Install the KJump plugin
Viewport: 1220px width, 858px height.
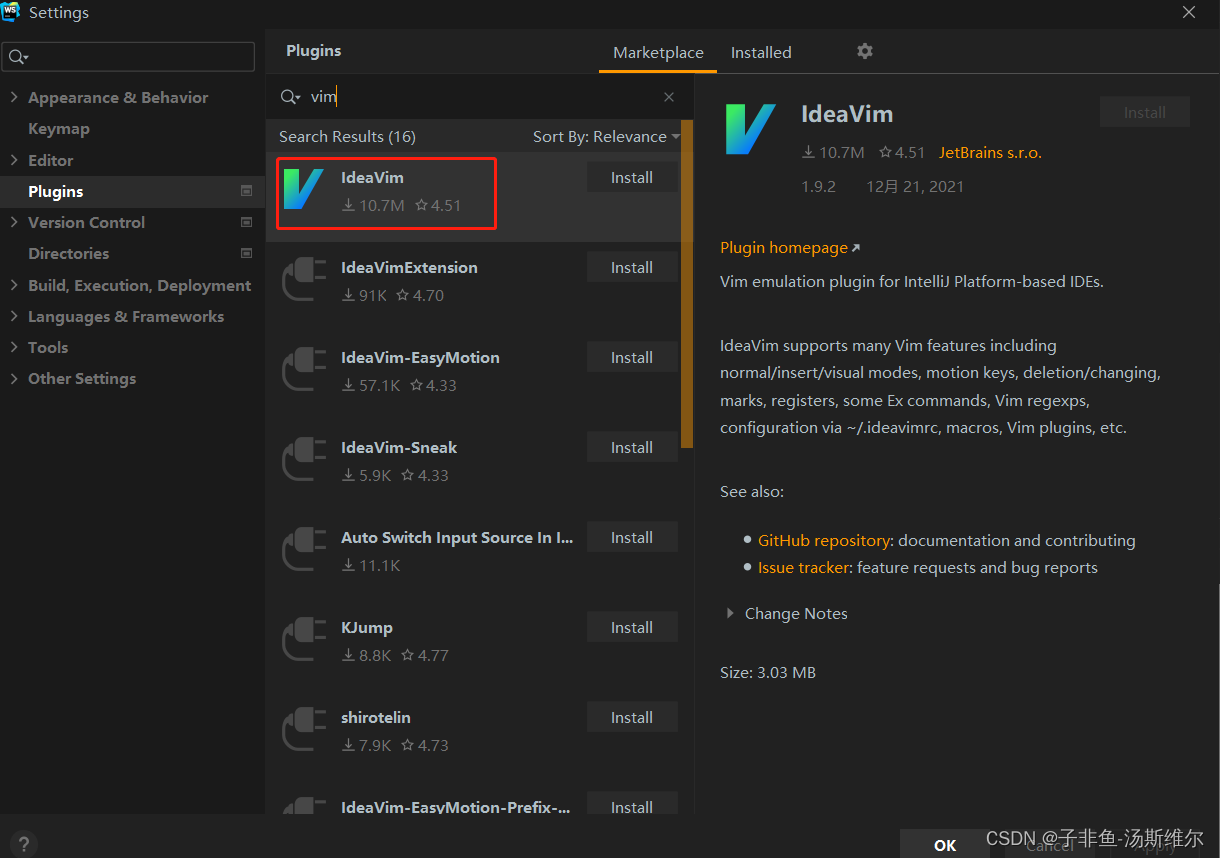click(x=632, y=627)
